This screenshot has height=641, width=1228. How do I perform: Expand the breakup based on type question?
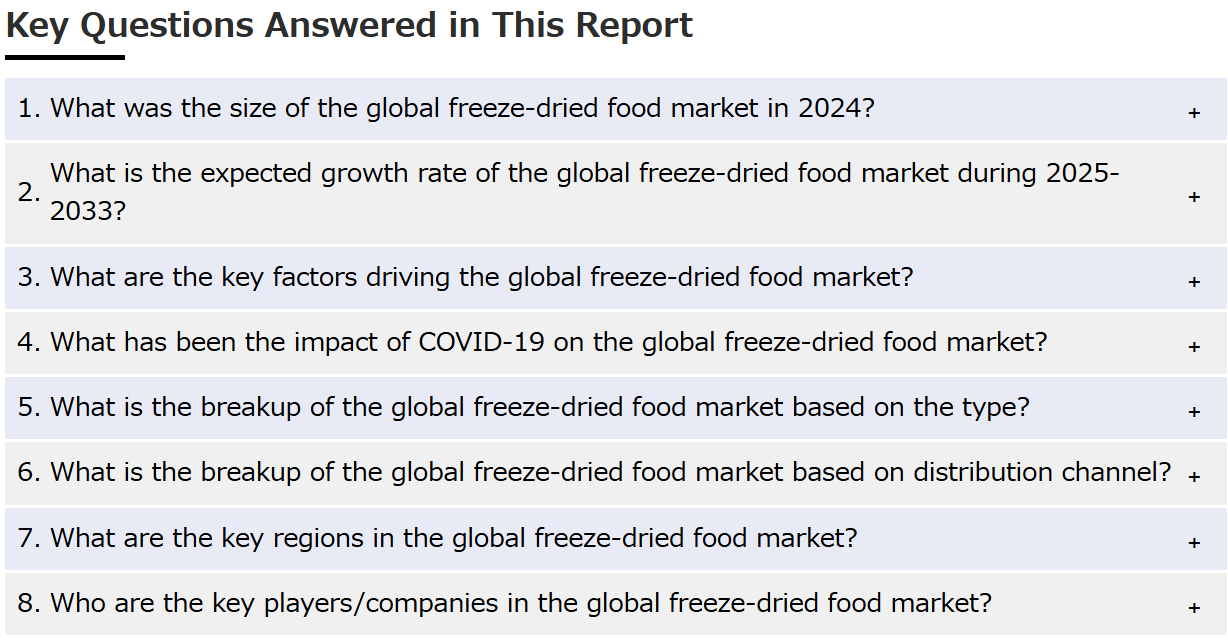[616, 408]
